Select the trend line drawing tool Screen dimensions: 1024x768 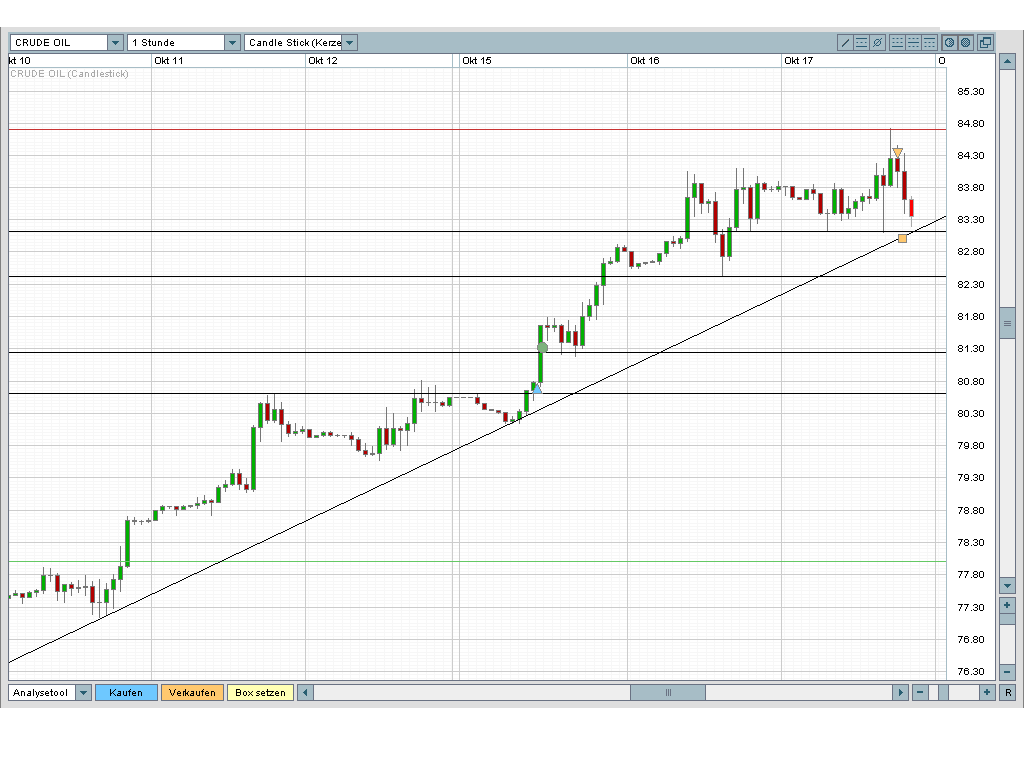(845, 42)
